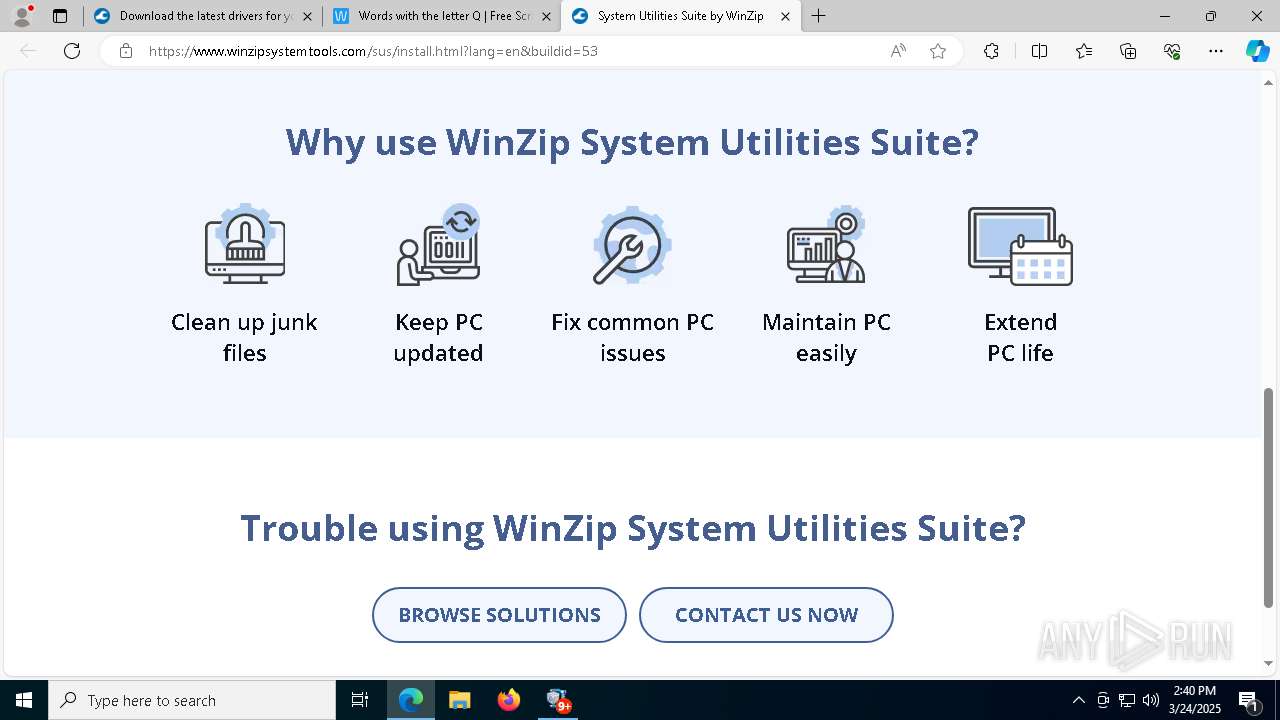Image resolution: width=1280 pixels, height=720 pixels.
Task: Click the 'Extend PC life' label
Action: point(1020,338)
